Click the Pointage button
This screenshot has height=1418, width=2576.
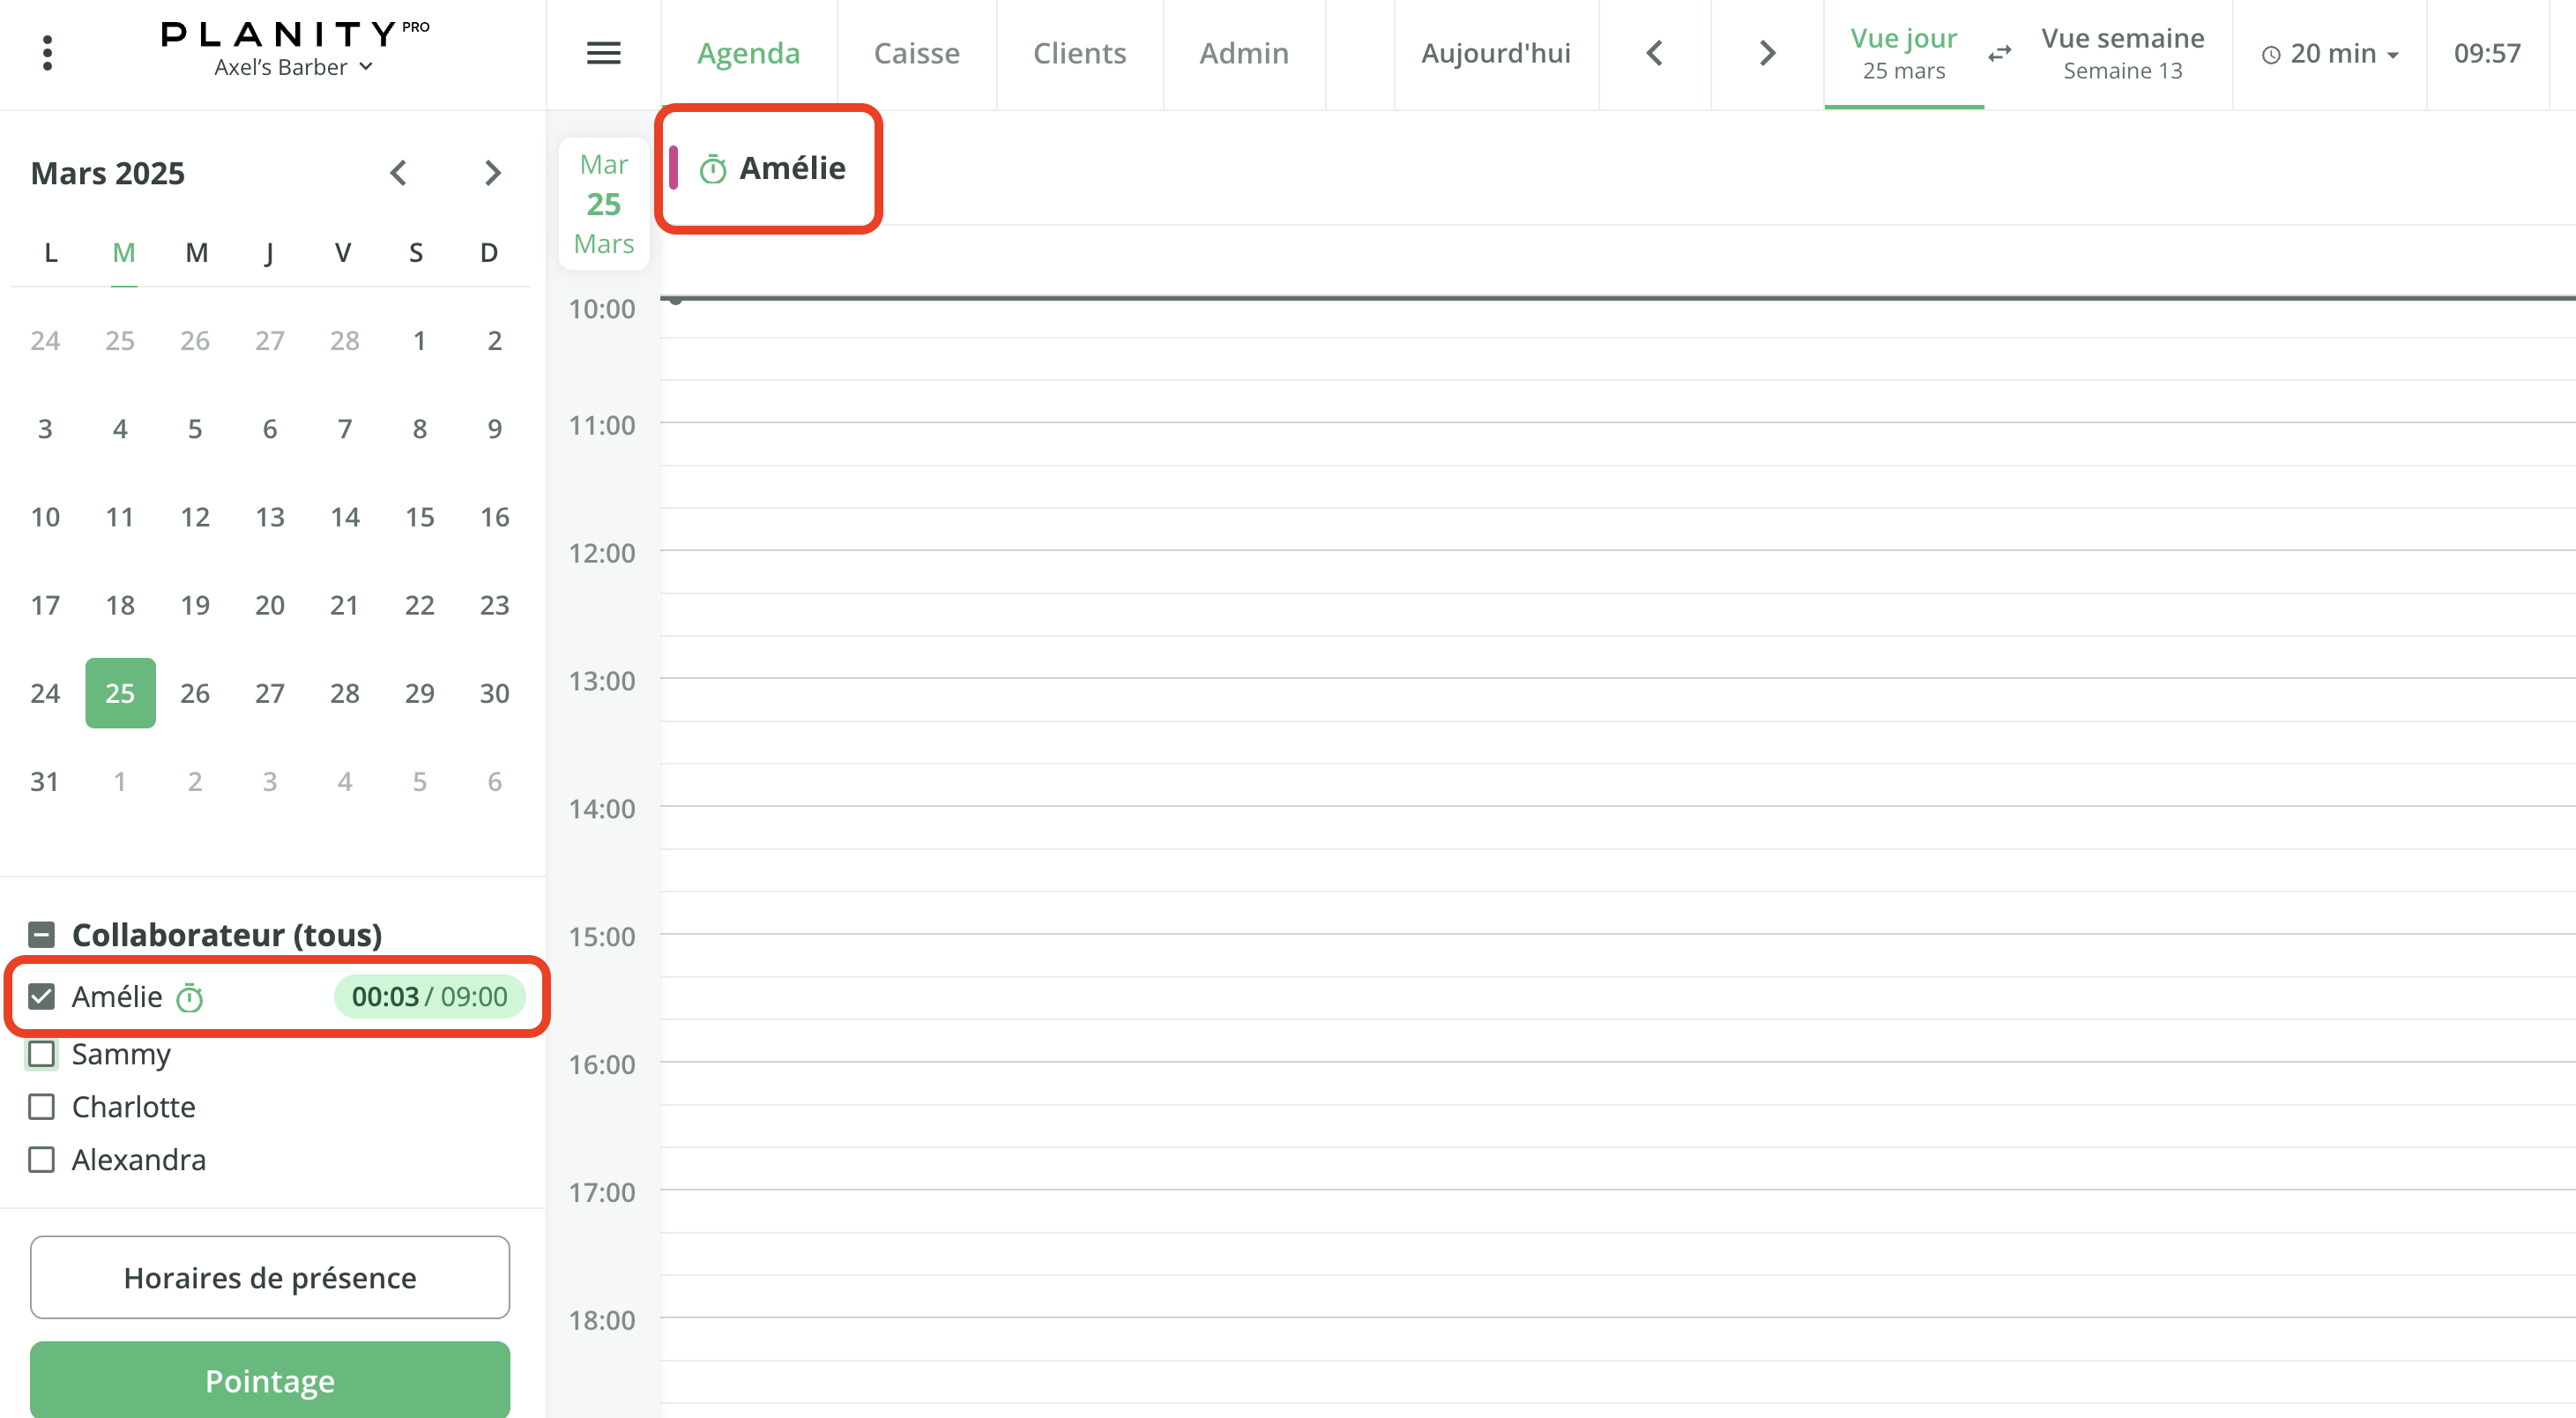(270, 1380)
